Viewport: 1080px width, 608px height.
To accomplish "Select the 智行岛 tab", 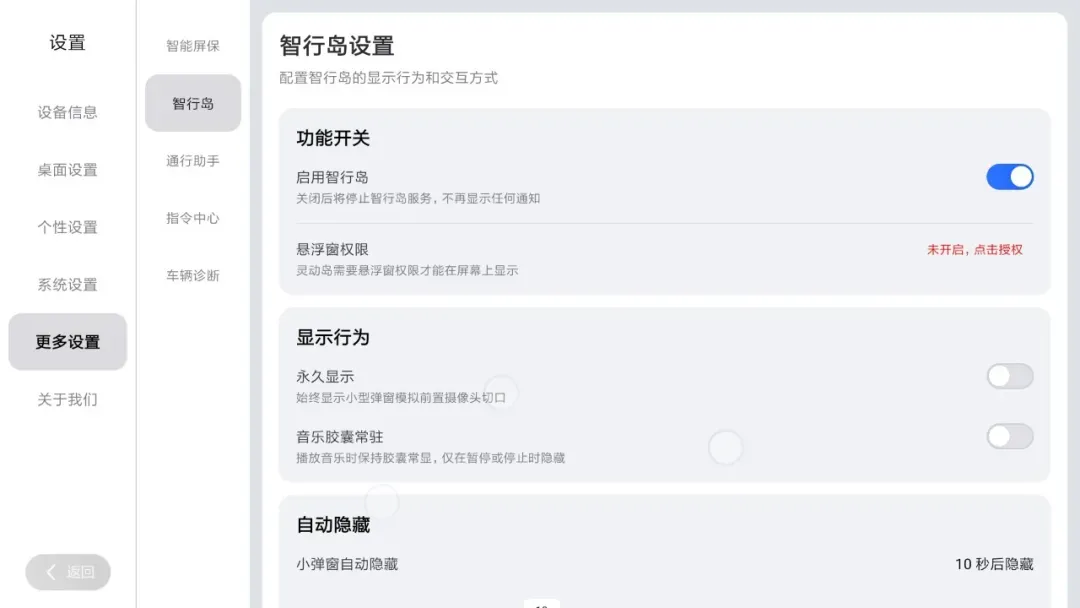I will click(192, 103).
